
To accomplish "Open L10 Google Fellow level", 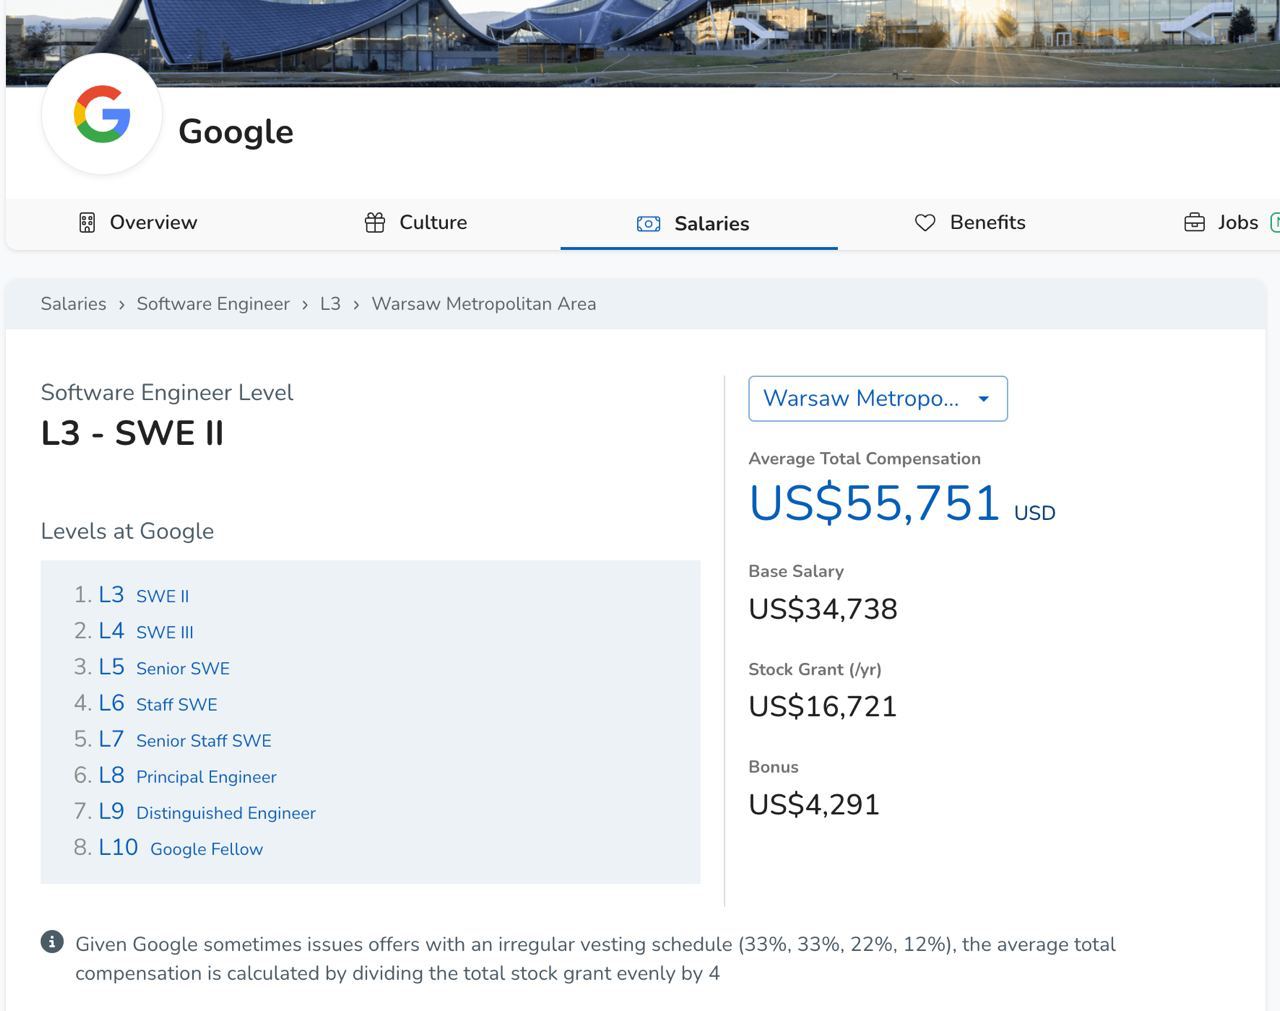I will coord(181,847).
